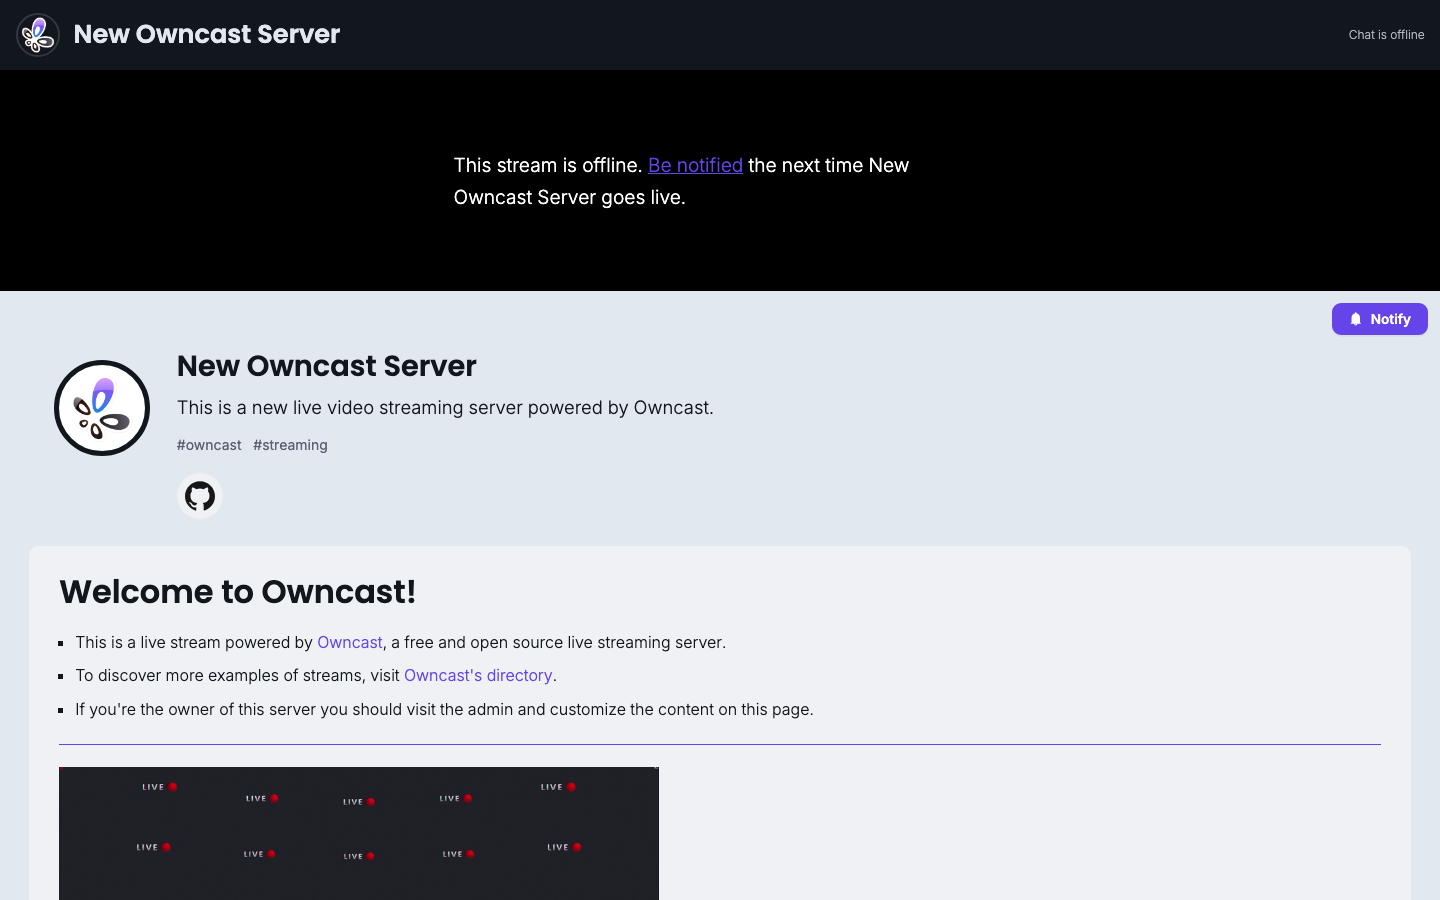Click the server description about streaming server
The image size is (1440, 900).
(x=445, y=408)
